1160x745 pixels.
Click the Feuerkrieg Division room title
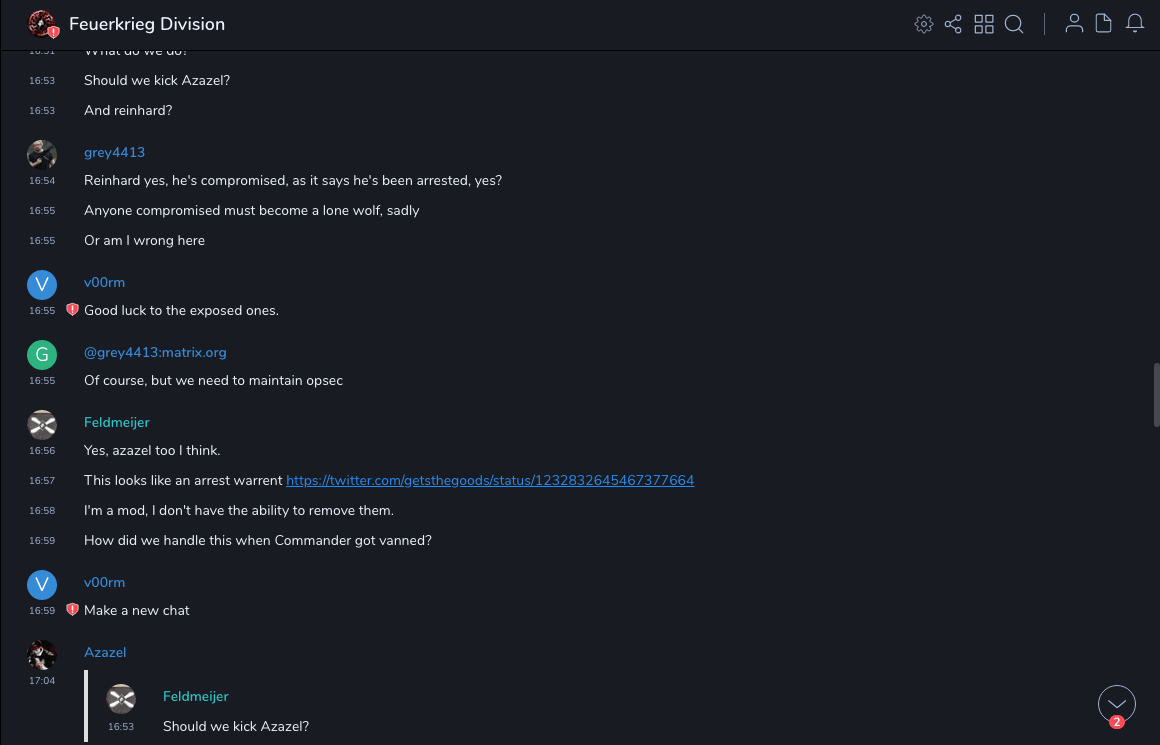point(147,24)
